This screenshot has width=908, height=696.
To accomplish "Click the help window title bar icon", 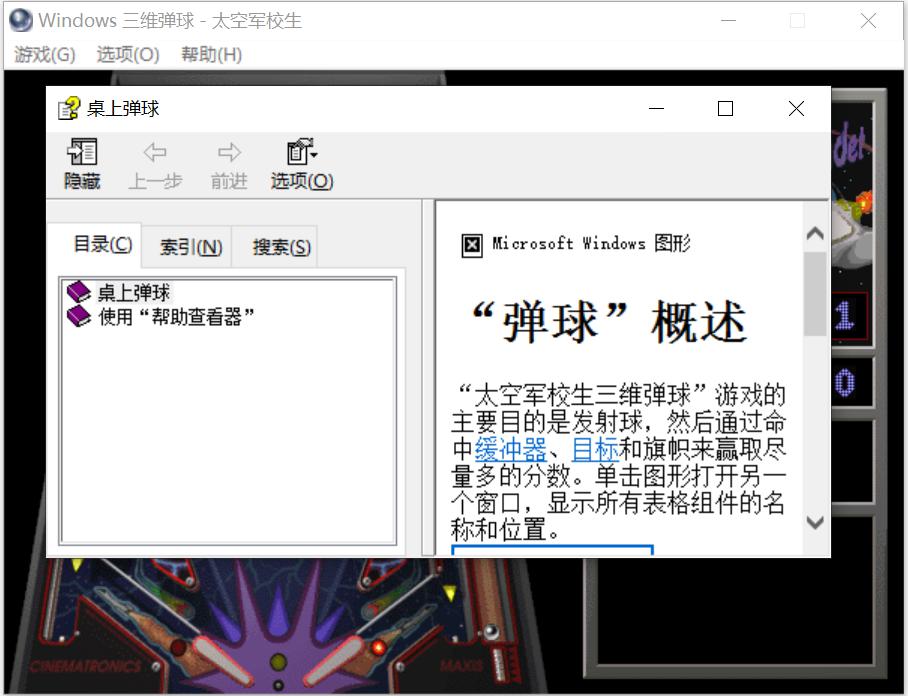I will [69, 108].
